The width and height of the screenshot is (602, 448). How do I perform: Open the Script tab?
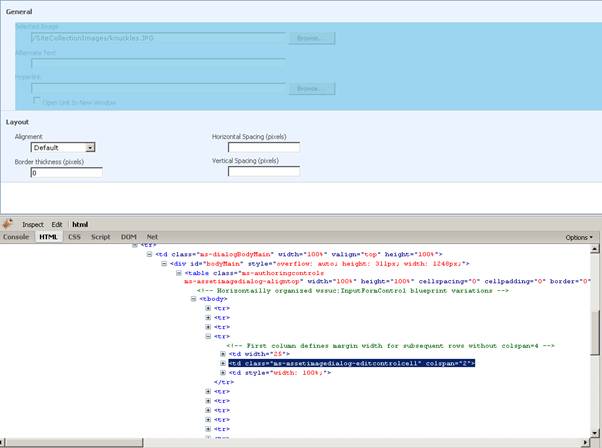100,237
